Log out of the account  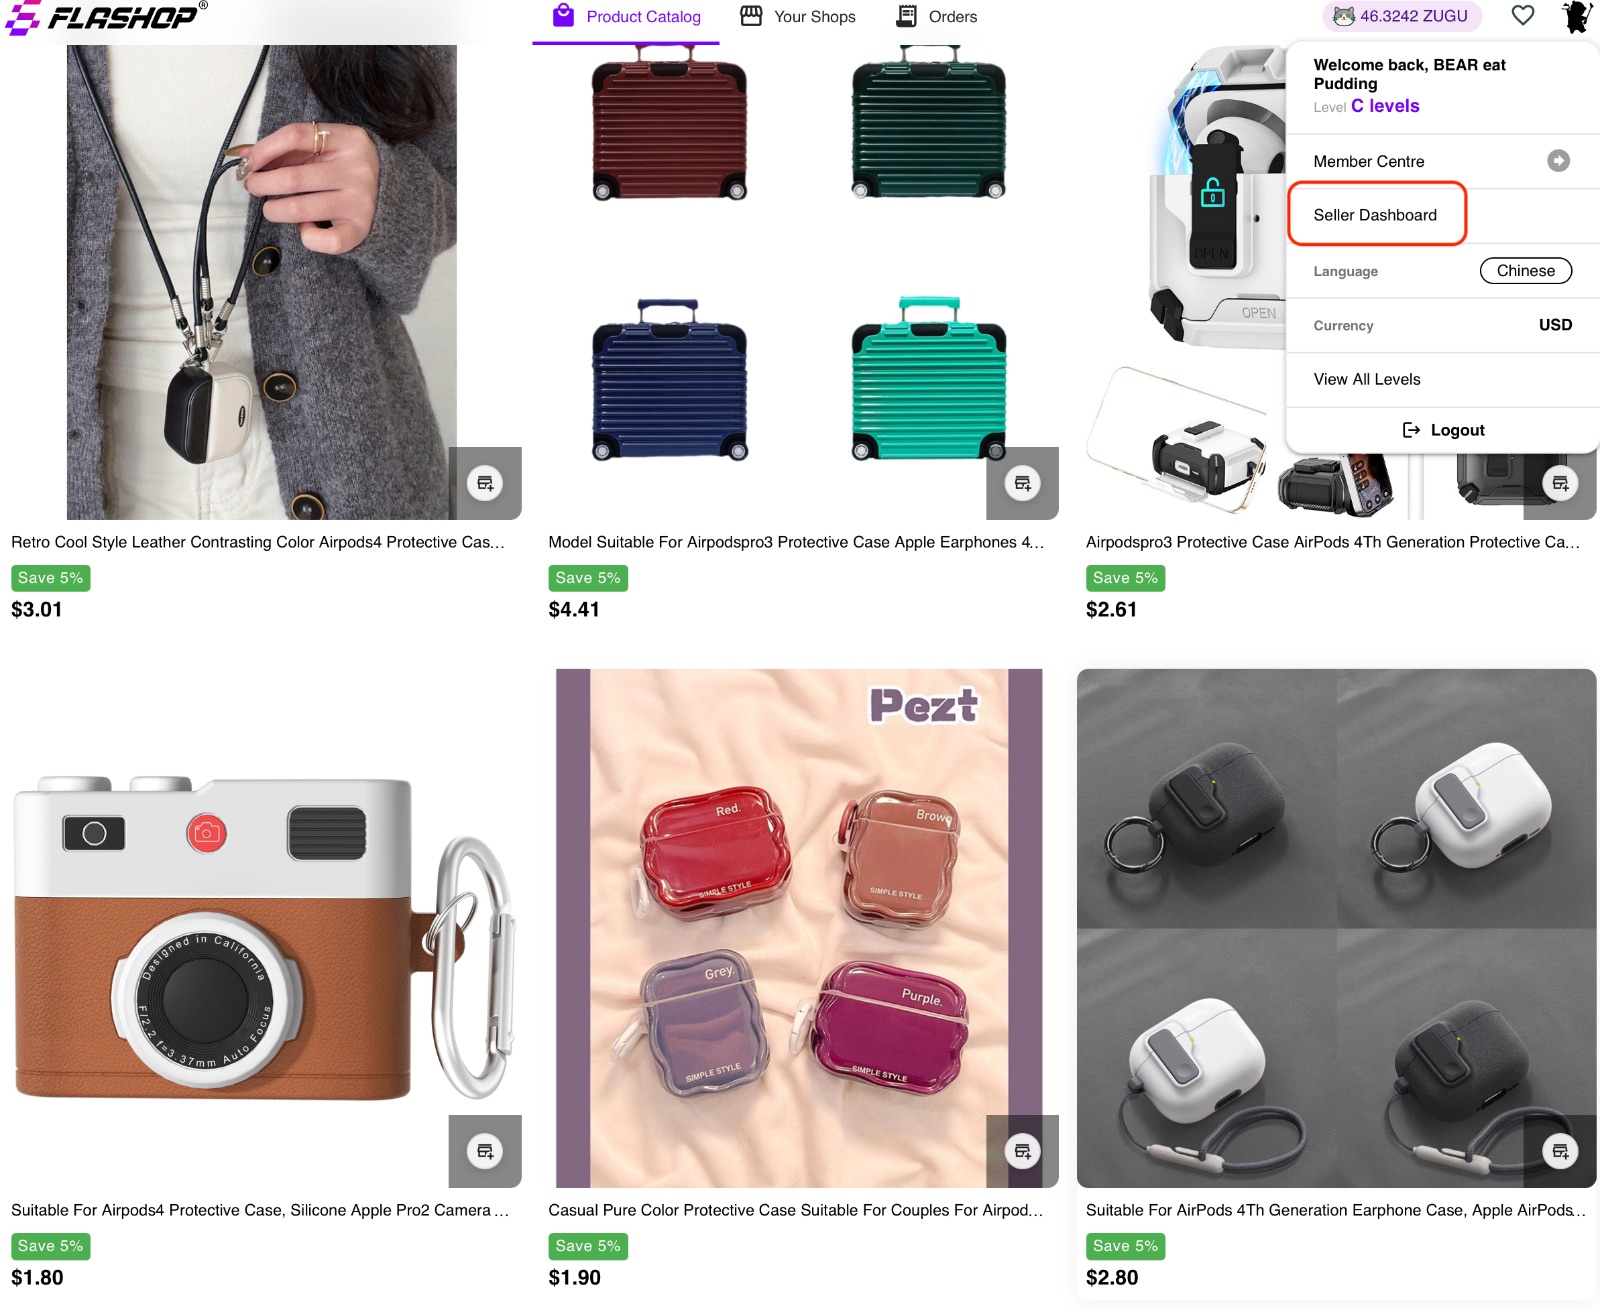click(1443, 430)
